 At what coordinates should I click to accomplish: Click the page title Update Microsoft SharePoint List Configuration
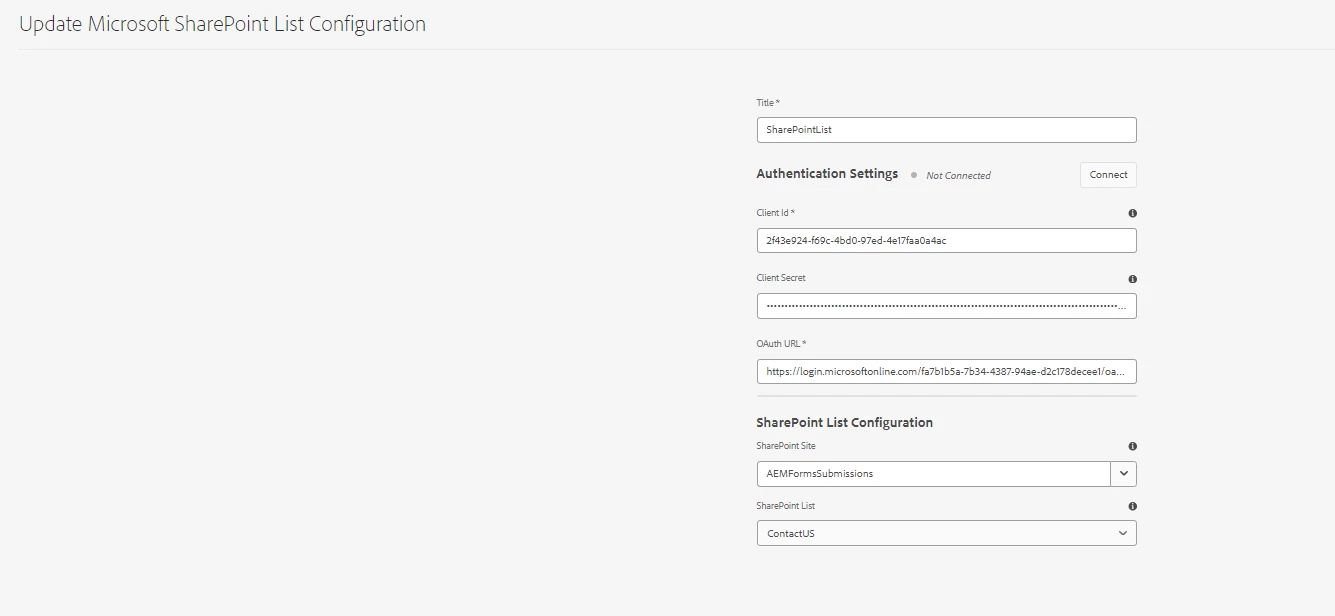[222, 24]
